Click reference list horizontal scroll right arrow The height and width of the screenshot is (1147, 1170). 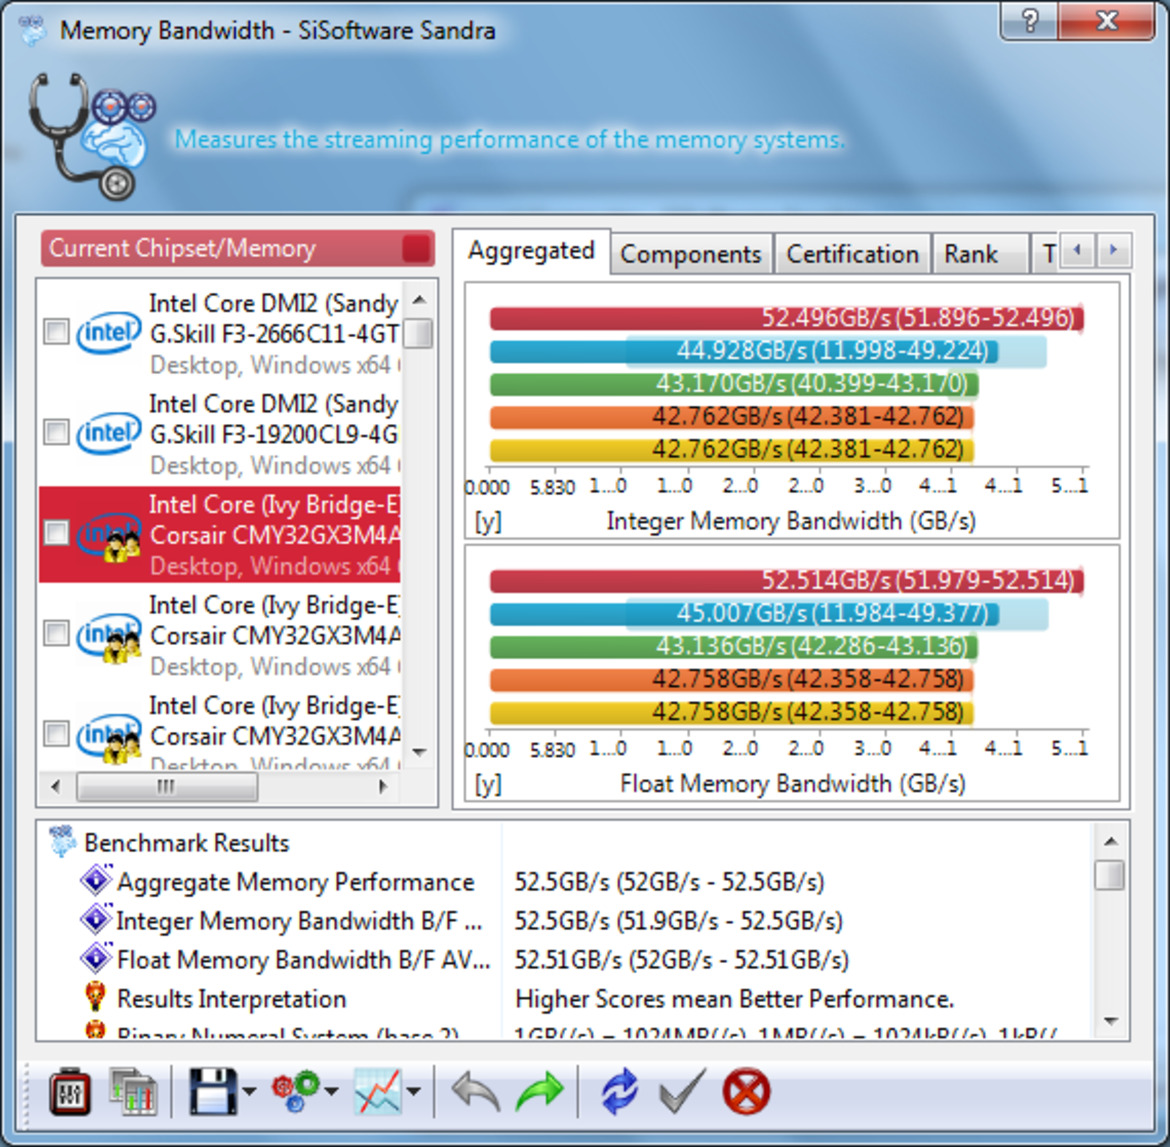(x=384, y=787)
